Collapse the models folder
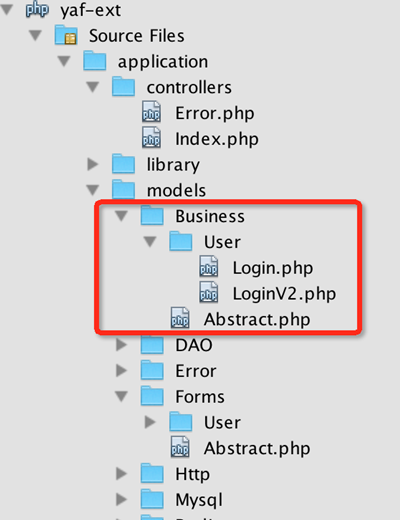 click(x=93, y=190)
